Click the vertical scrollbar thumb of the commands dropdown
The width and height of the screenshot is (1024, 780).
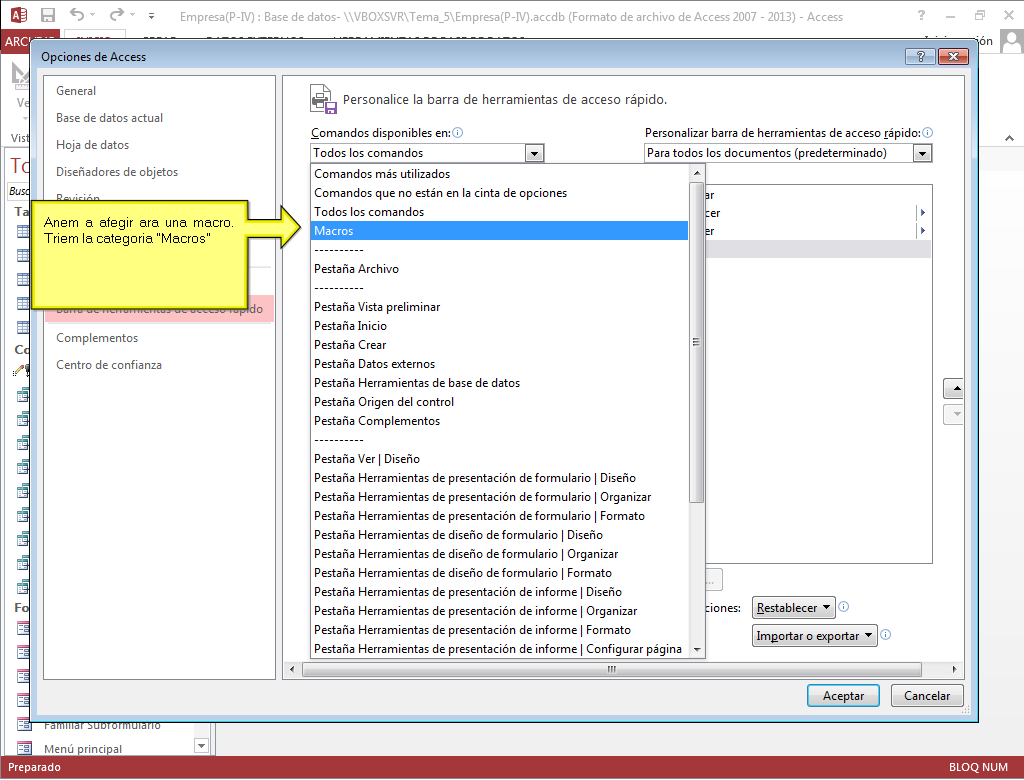(x=697, y=342)
